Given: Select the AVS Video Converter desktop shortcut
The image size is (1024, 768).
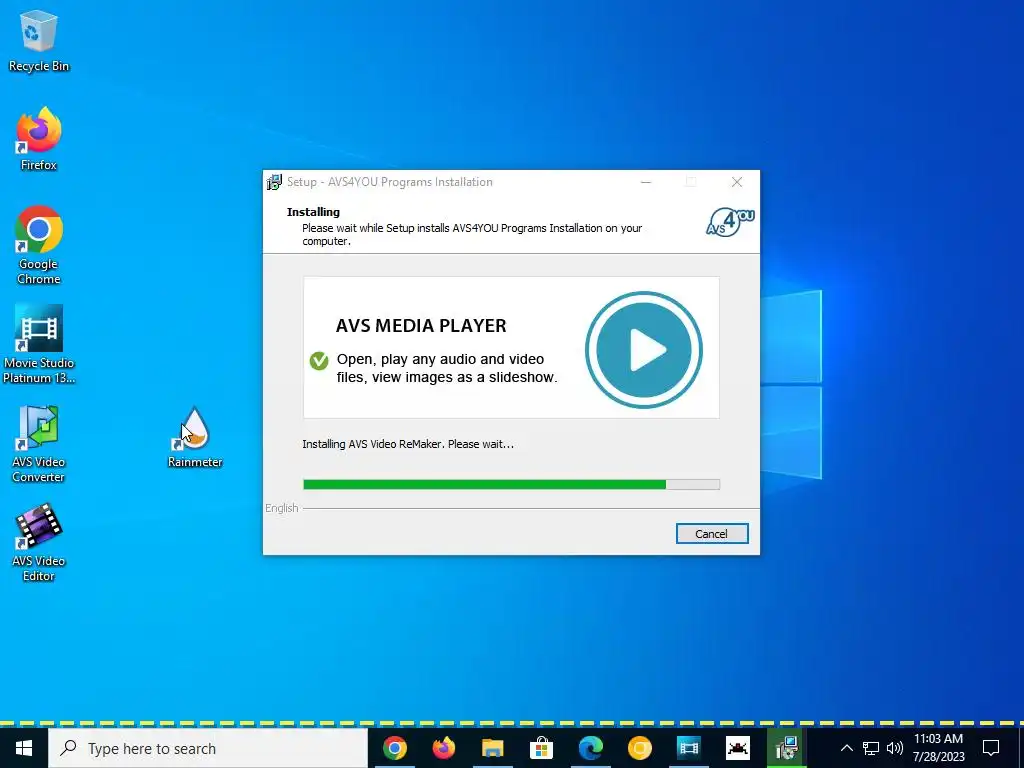Looking at the screenshot, I should click(x=38, y=443).
